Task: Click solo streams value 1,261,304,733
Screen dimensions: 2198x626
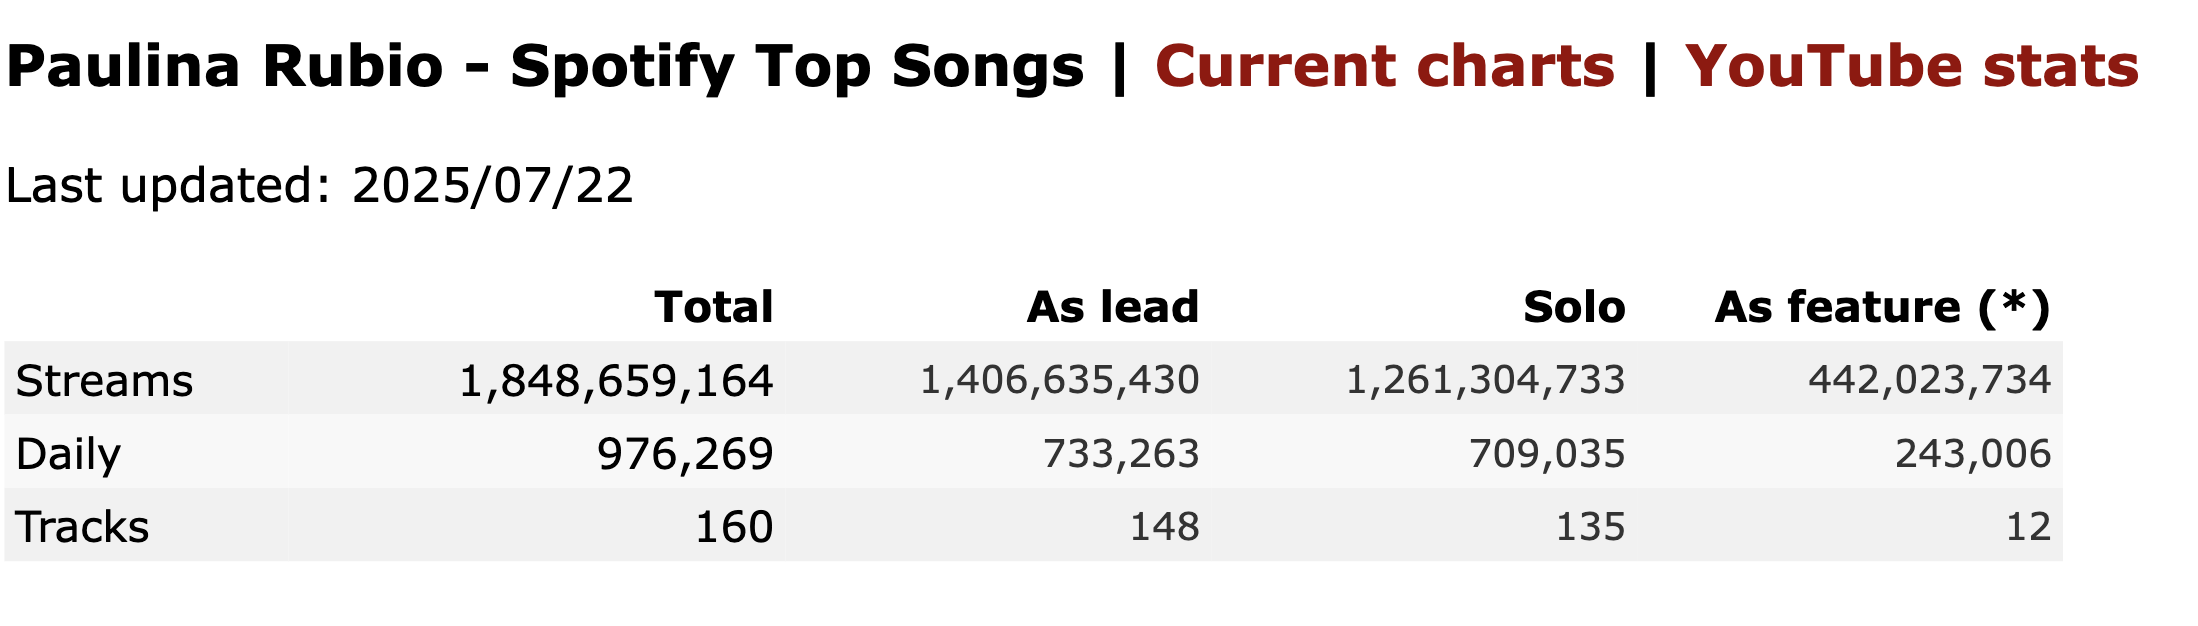Action: point(1486,380)
